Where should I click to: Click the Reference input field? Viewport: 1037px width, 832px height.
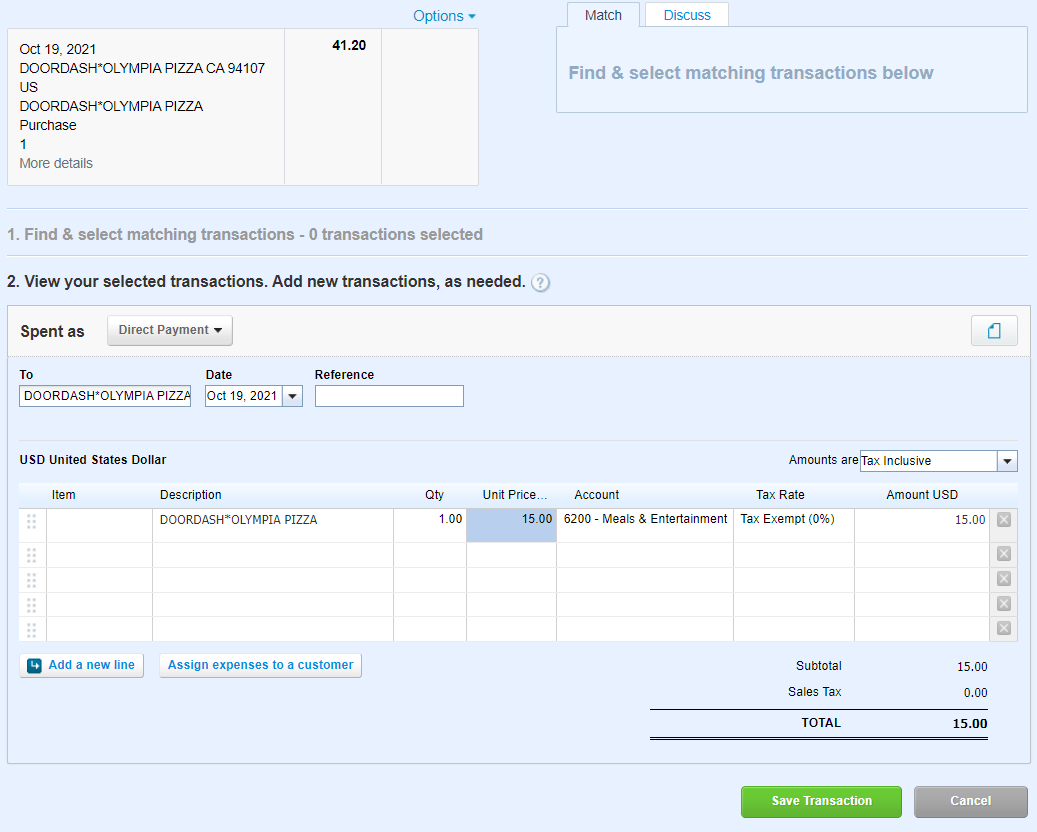tap(389, 396)
